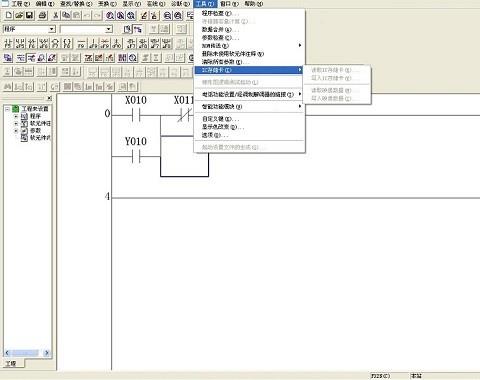Close the project panel with X button
This screenshot has height=380, width=480.
49,98
